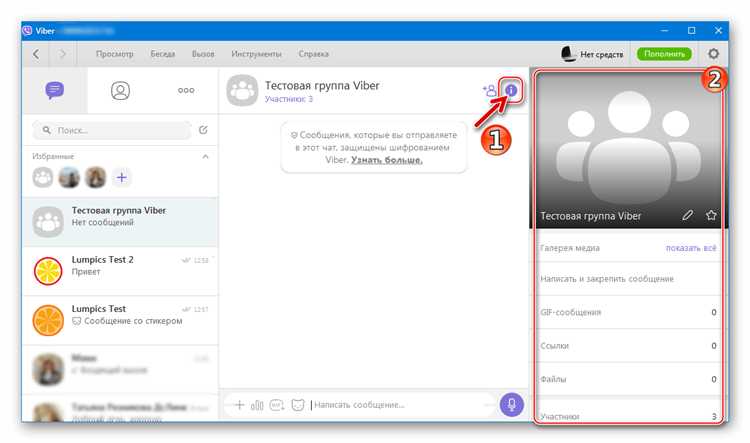The width and height of the screenshot is (750, 443).
Task: Open the Беседа menu
Action: [163, 54]
